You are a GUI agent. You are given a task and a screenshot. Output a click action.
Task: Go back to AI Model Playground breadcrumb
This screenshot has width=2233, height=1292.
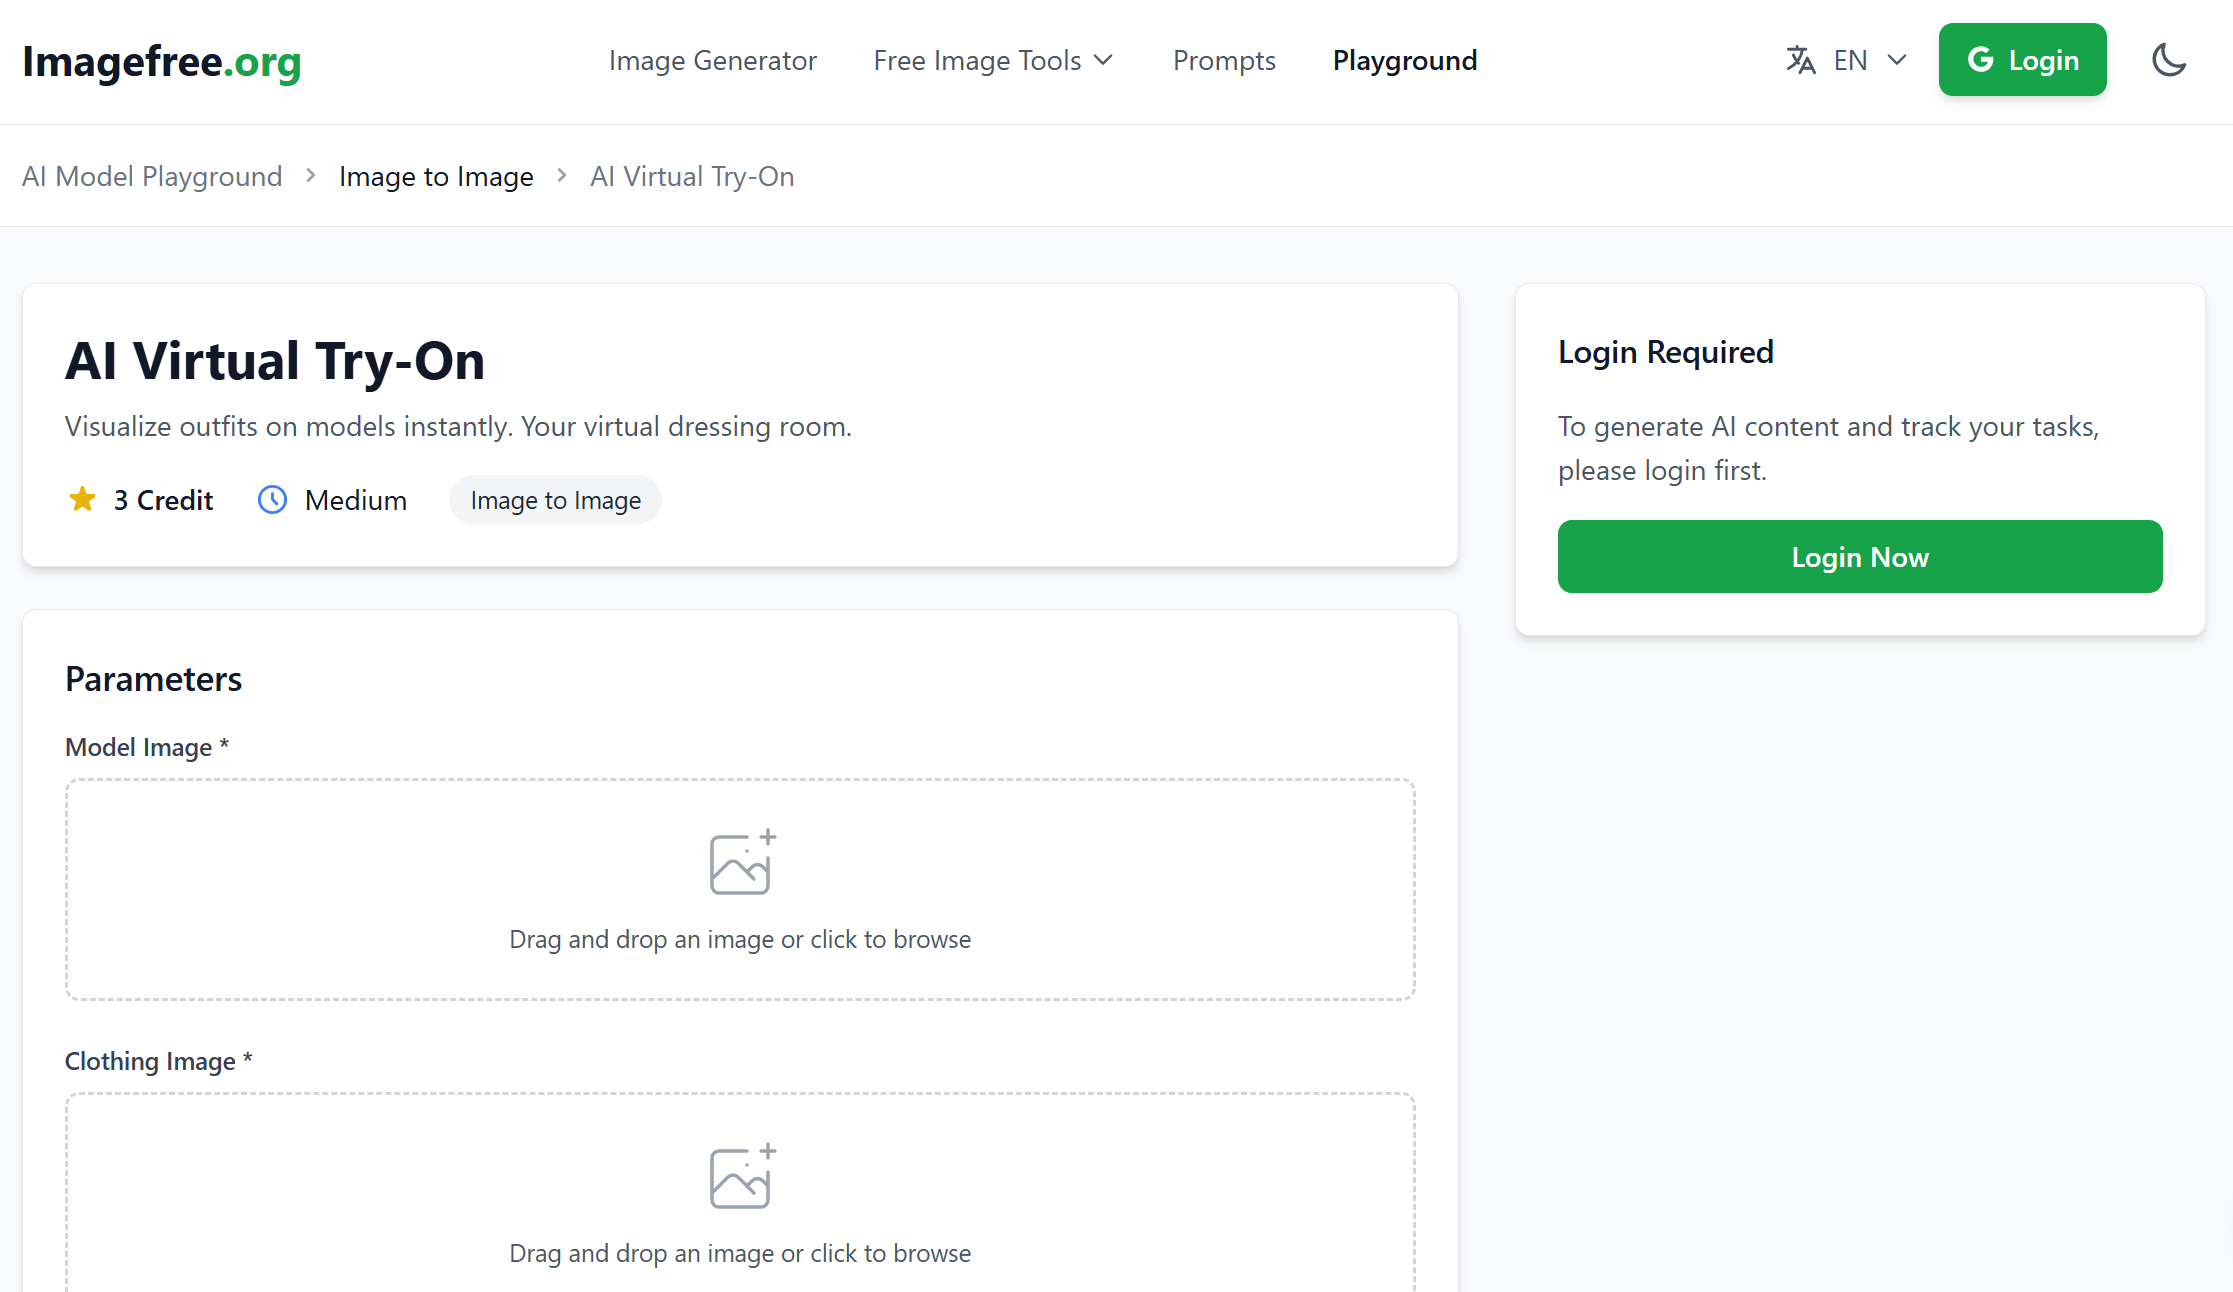point(152,176)
